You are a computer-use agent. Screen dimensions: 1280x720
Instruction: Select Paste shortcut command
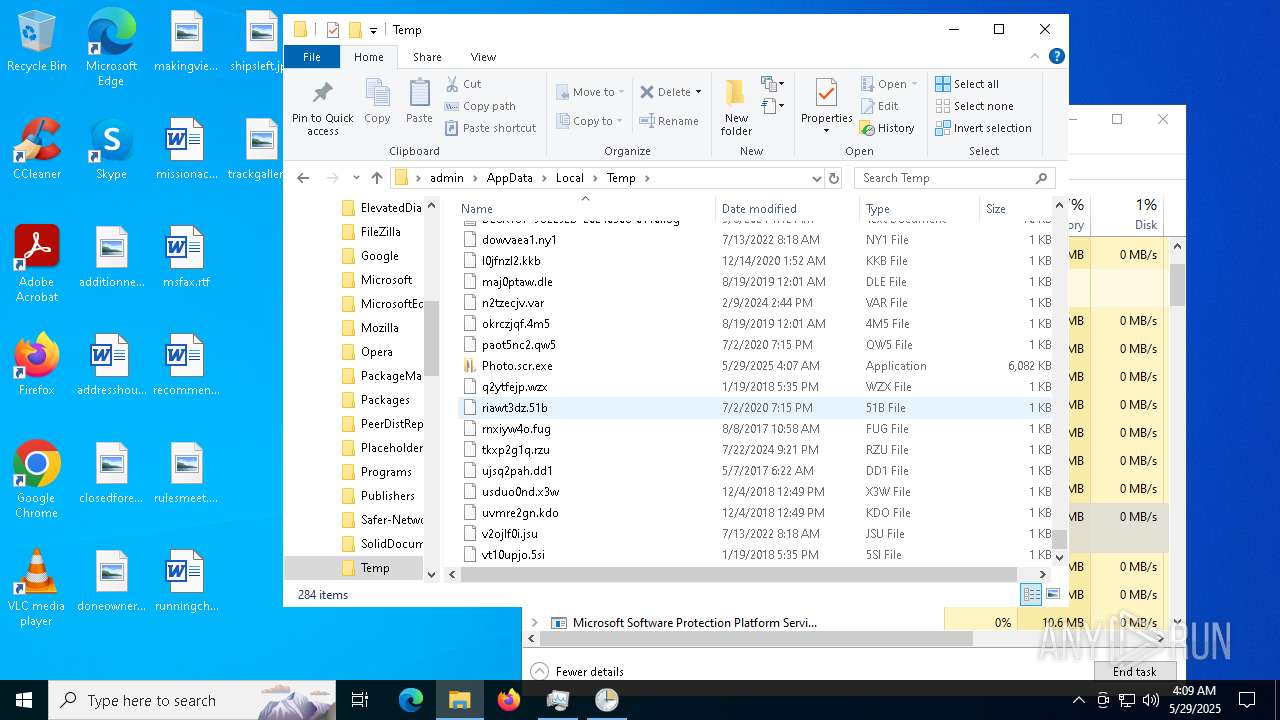490,128
